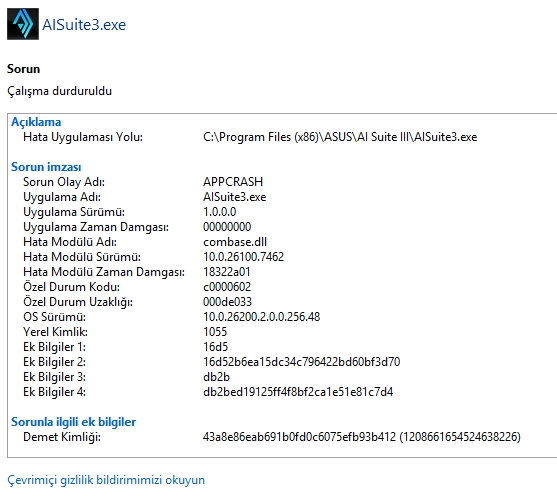Select the Demet Kimliği bucket ID value
The height and width of the screenshot is (496, 557).
click(x=362, y=437)
